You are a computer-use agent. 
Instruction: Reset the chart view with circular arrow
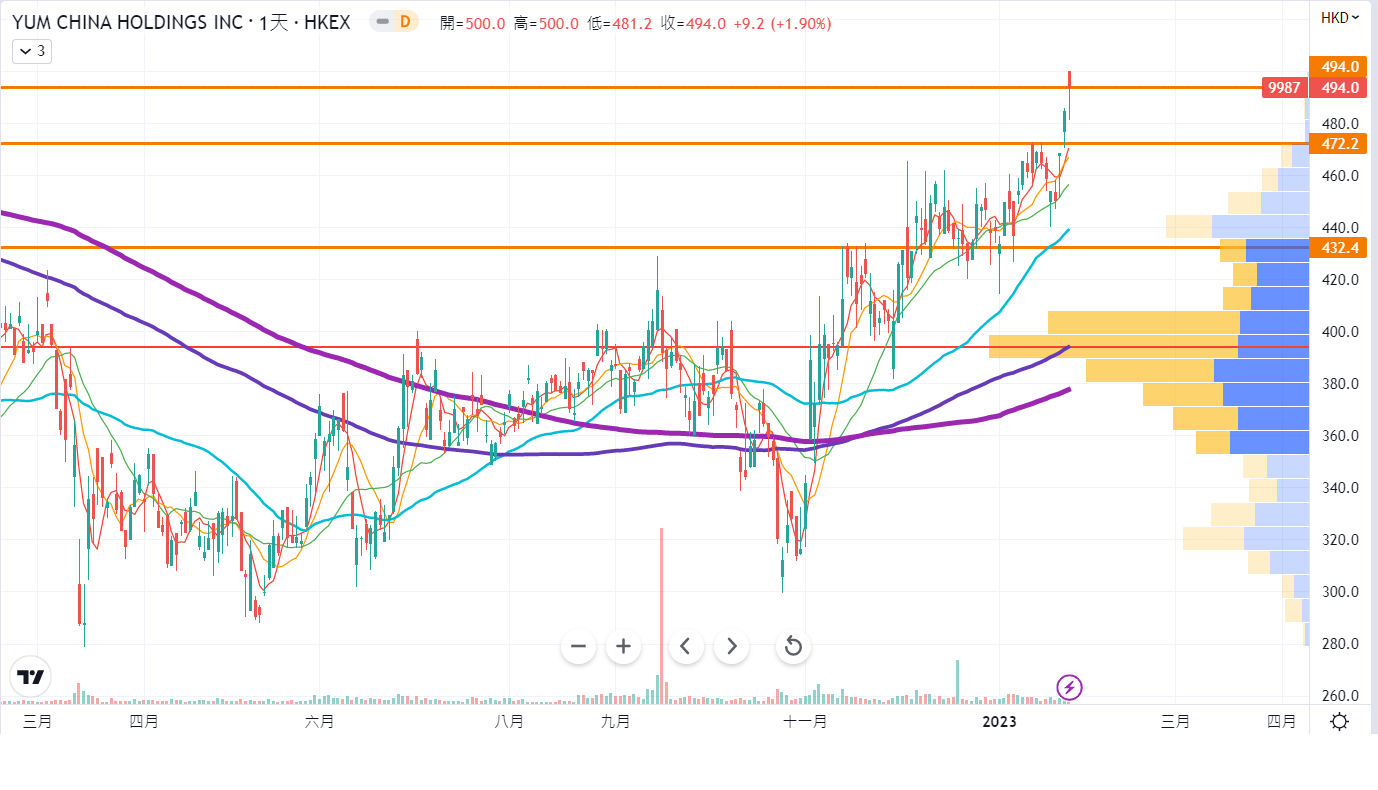point(793,646)
